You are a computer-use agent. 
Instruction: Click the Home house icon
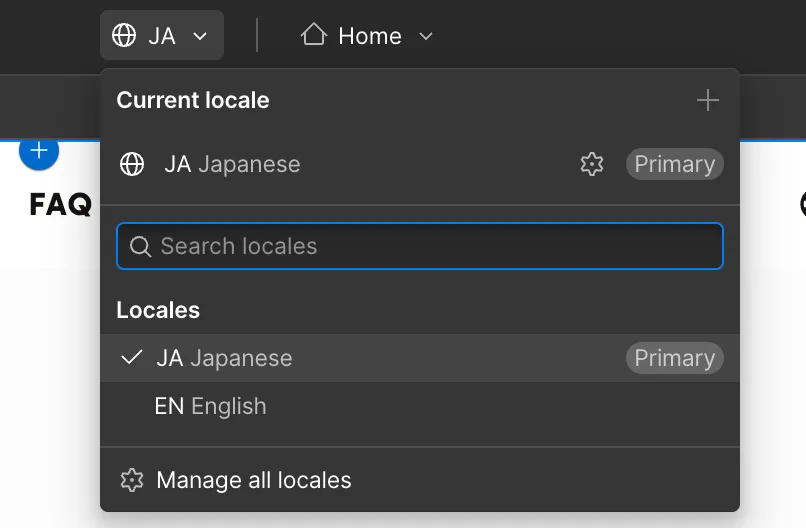coord(314,35)
